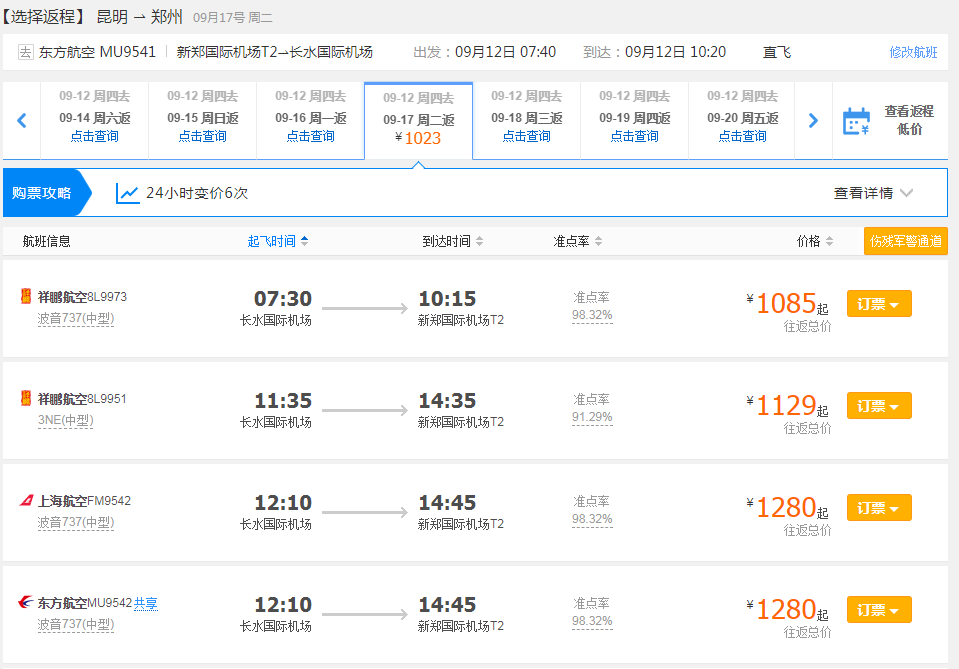Click the ¥1280 price for MU9542
The width and height of the screenshot is (959, 669).
(x=787, y=610)
